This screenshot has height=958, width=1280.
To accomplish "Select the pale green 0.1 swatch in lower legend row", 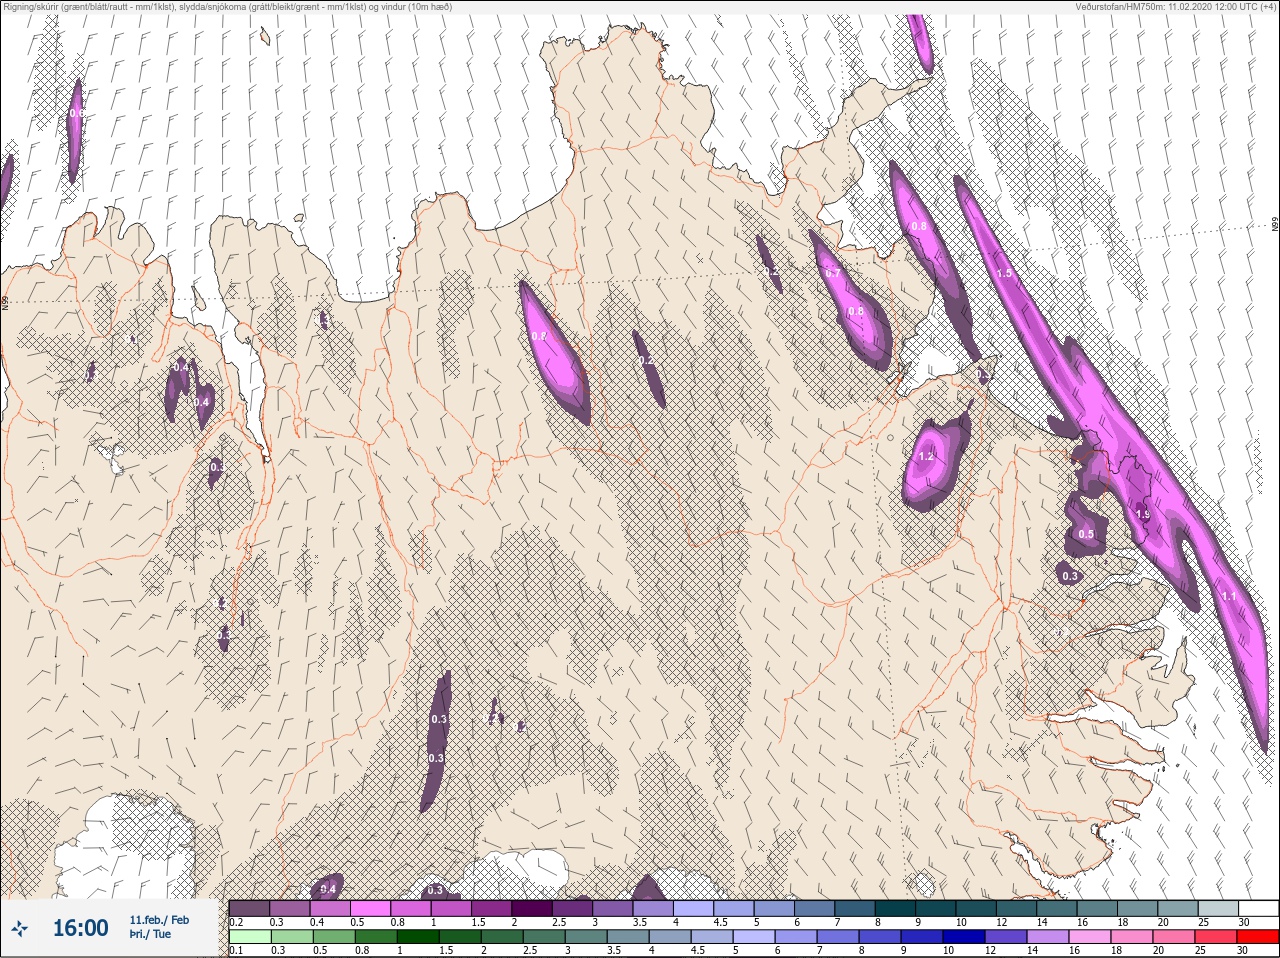I will [x=249, y=937].
